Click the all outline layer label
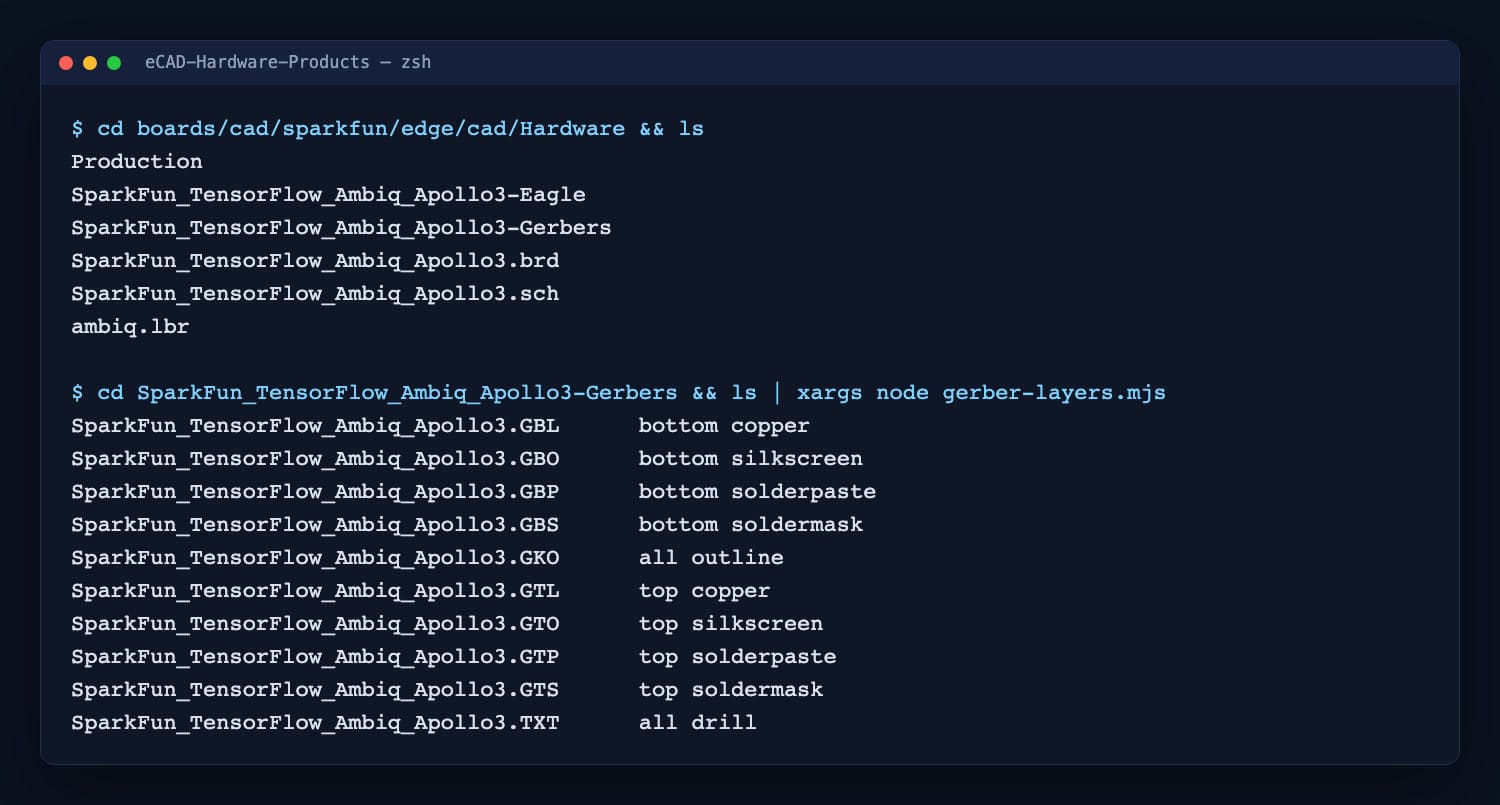The image size is (1500, 805). (x=711, y=558)
